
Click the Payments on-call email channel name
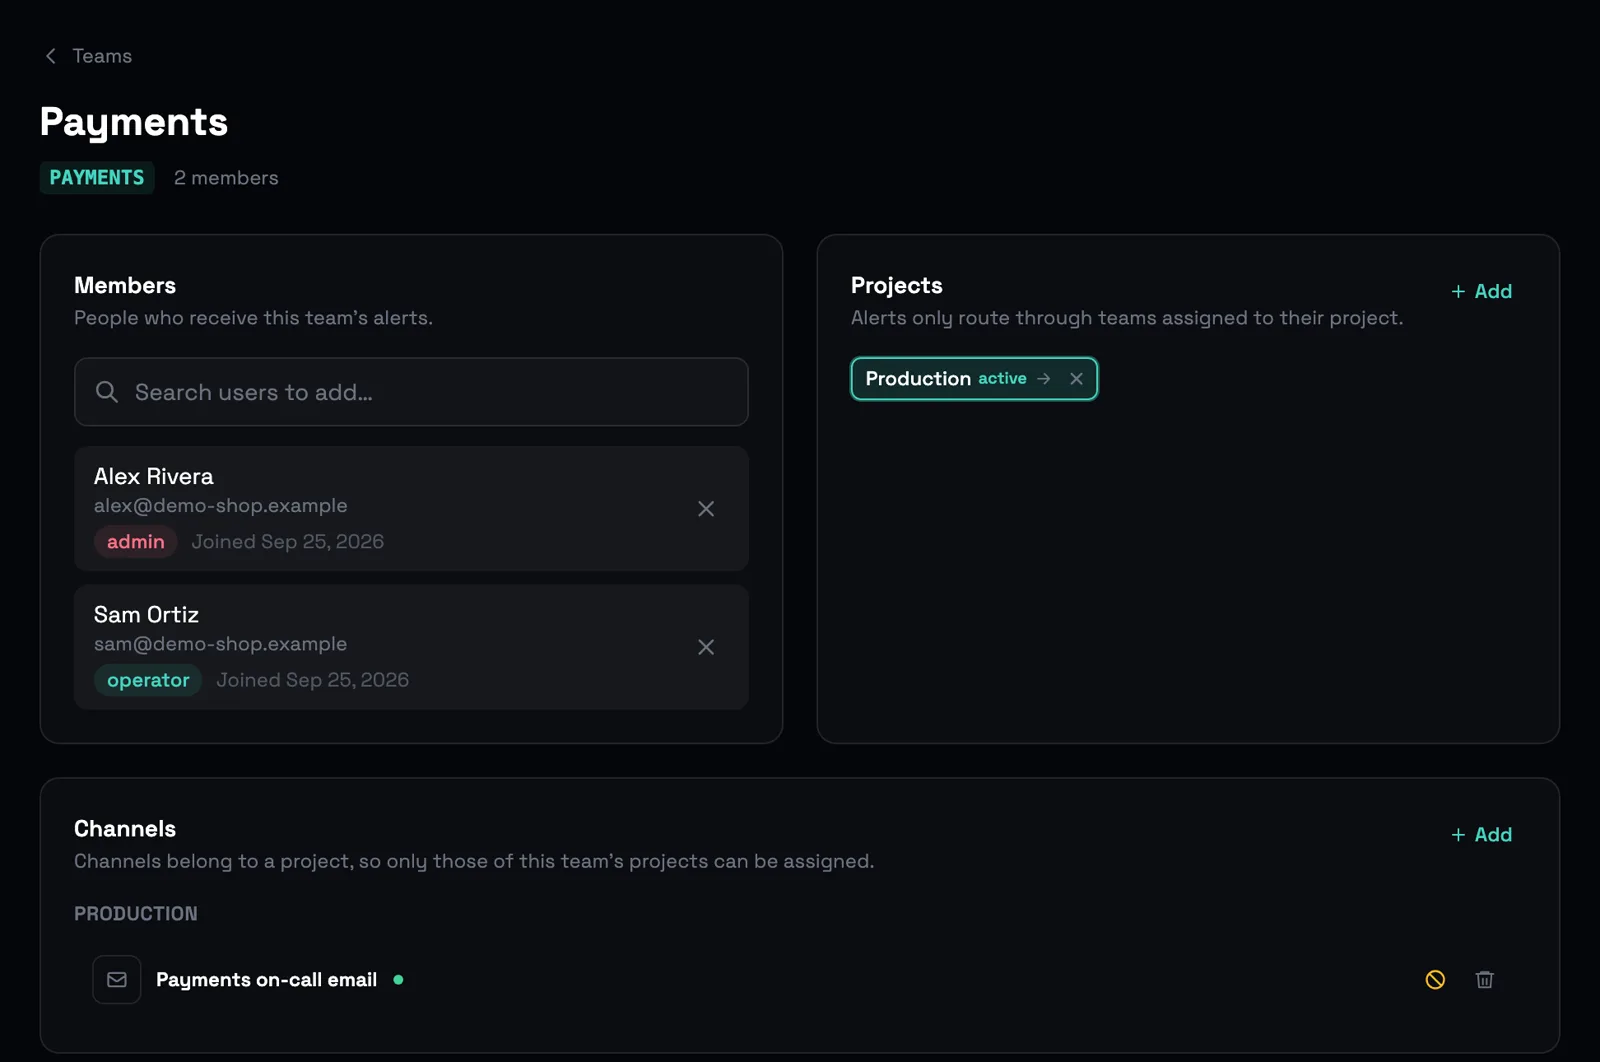tap(266, 980)
